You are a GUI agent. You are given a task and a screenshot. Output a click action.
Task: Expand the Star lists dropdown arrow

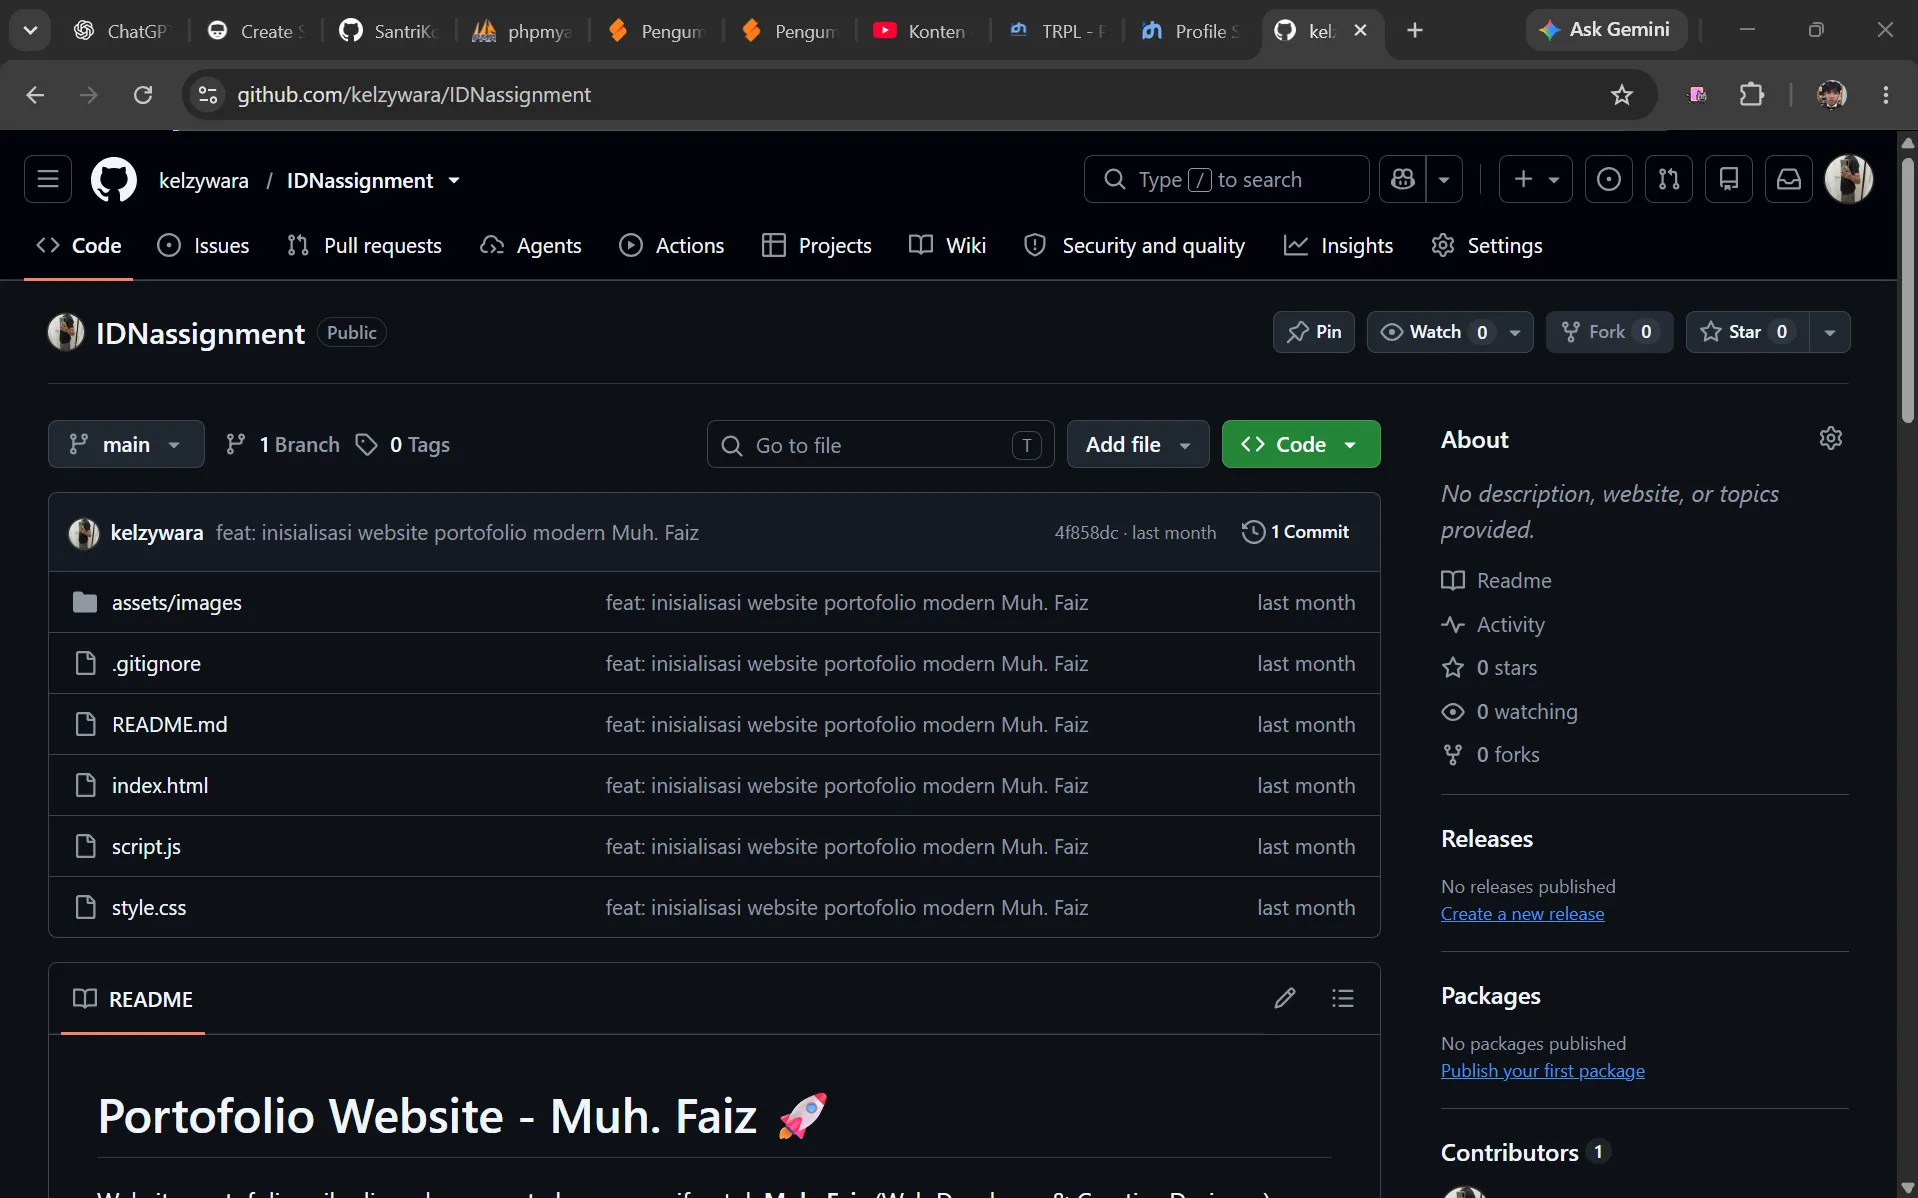[x=1830, y=332]
